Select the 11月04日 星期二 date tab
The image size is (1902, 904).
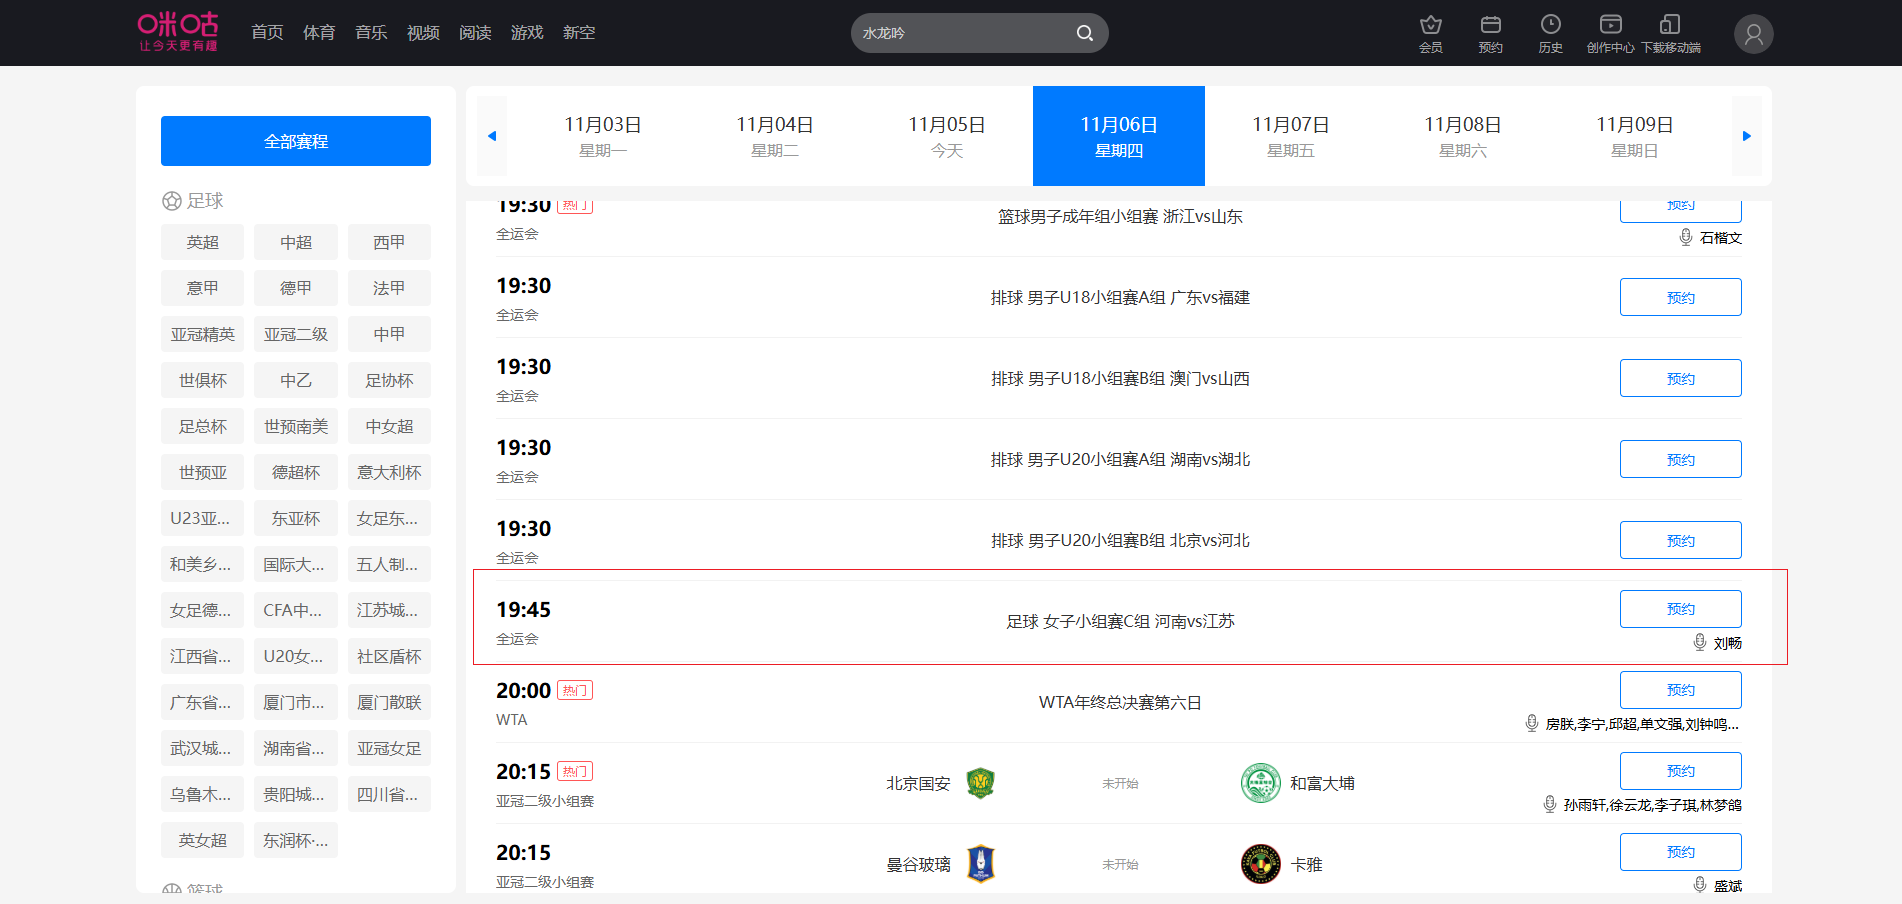pyautogui.click(x=775, y=136)
